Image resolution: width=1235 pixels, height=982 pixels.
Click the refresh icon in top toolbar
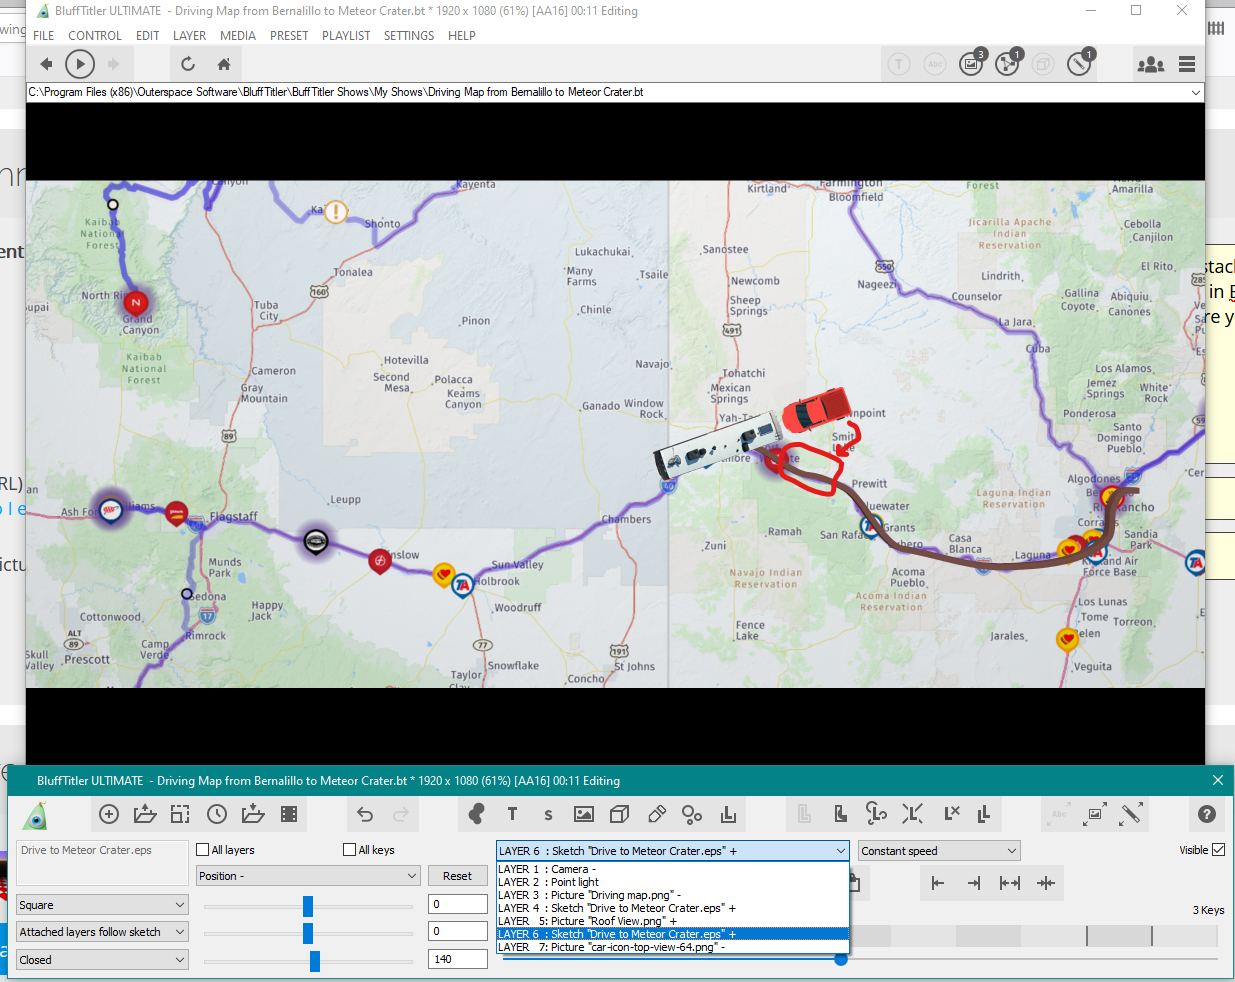(x=188, y=64)
